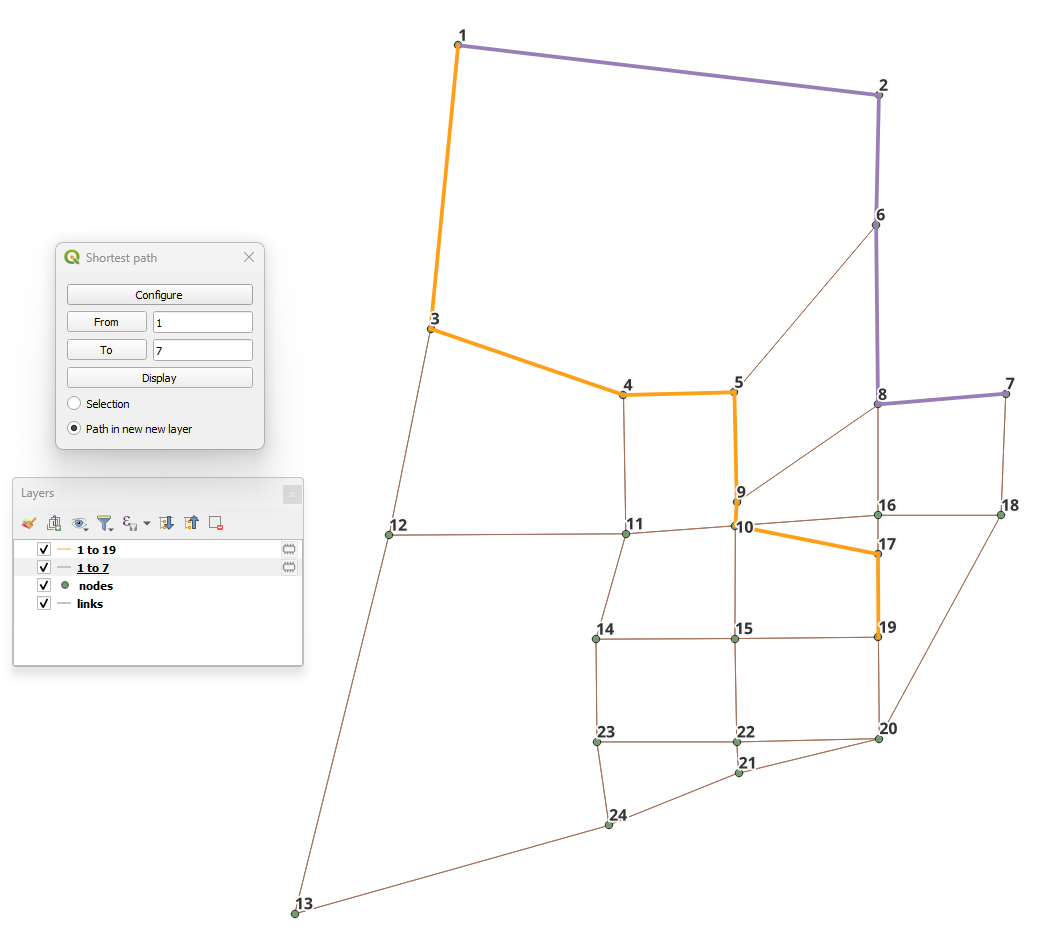Click the From input field containing 1
The image size is (1054, 938).
(x=203, y=322)
